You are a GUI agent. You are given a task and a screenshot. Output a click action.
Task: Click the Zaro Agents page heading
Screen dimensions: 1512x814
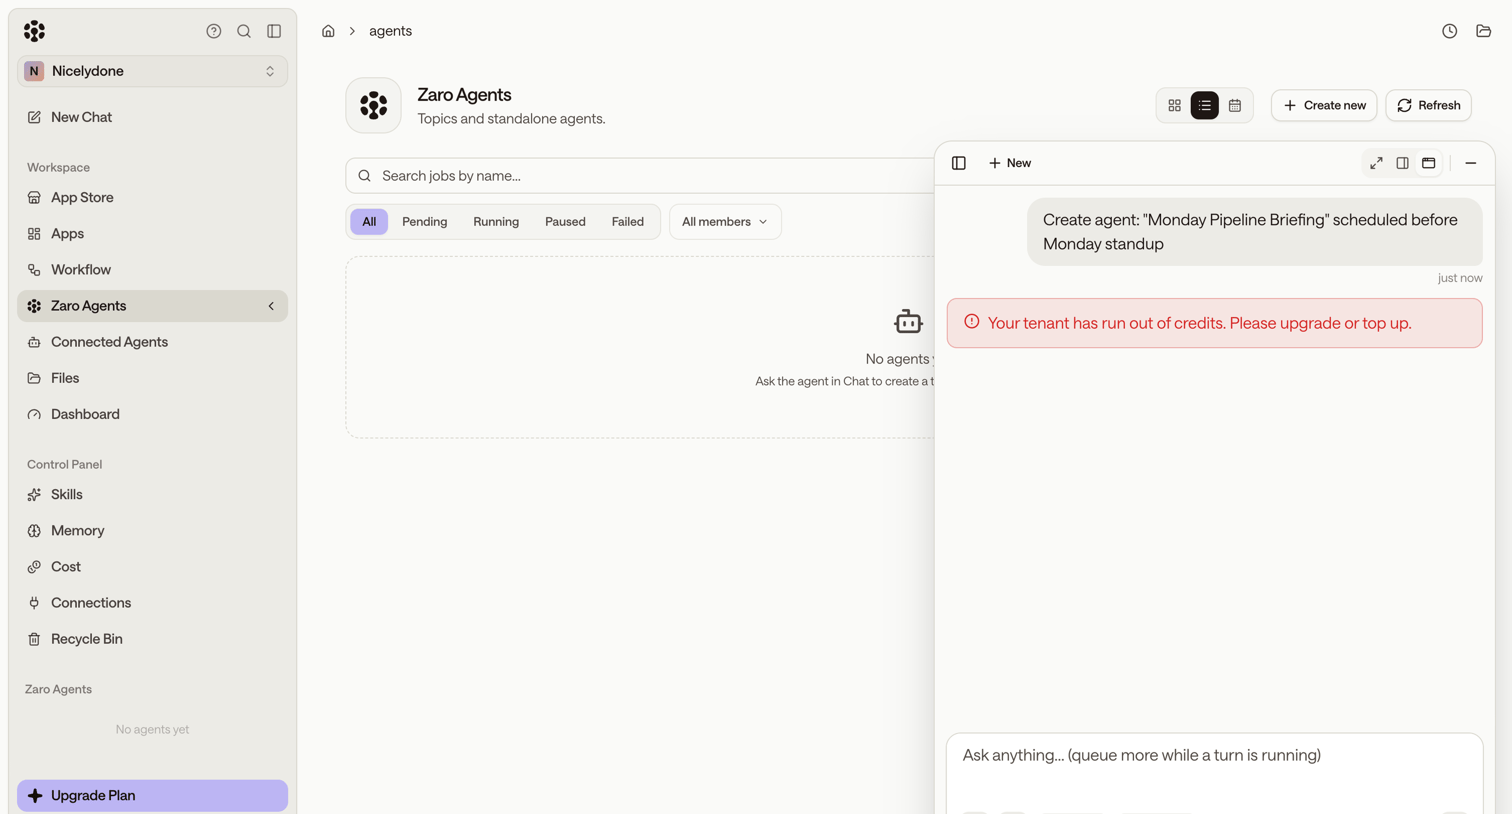[464, 95]
